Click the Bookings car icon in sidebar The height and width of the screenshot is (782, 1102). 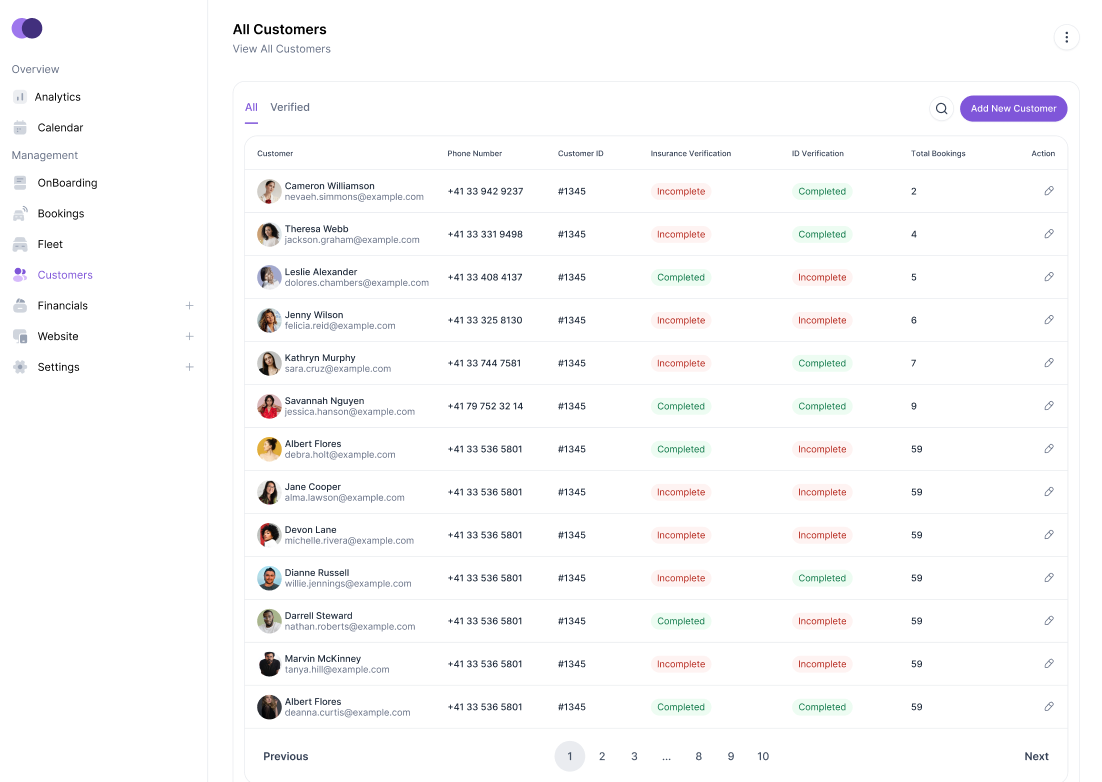pos(20,214)
